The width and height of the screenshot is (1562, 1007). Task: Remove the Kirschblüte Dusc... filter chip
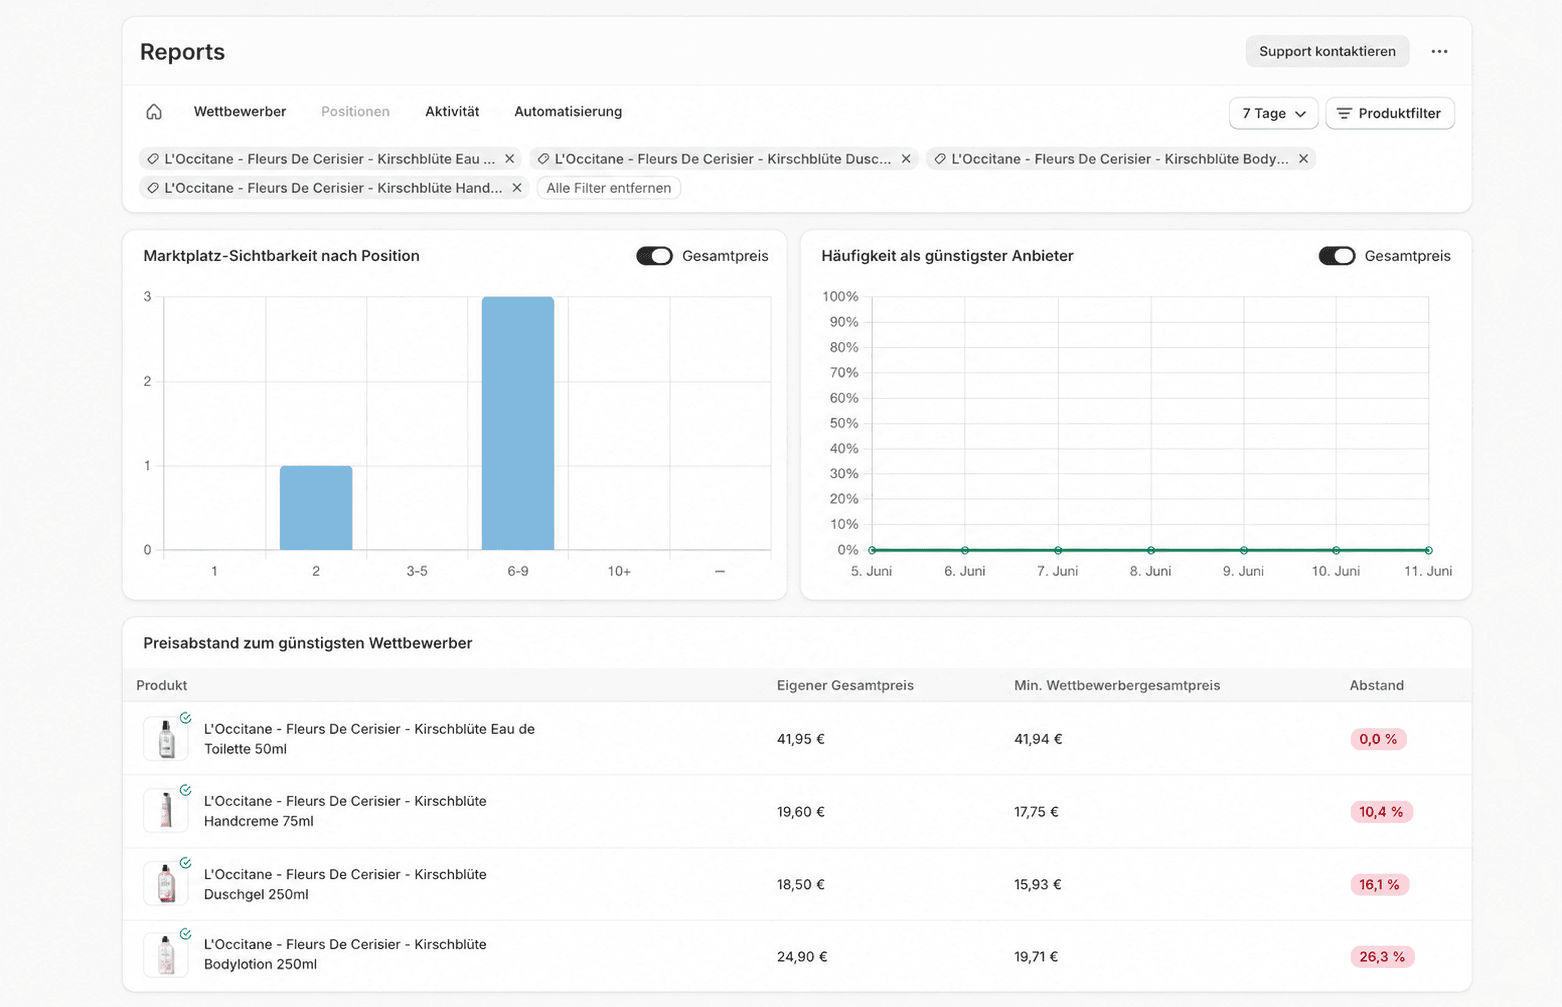[906, 159]
